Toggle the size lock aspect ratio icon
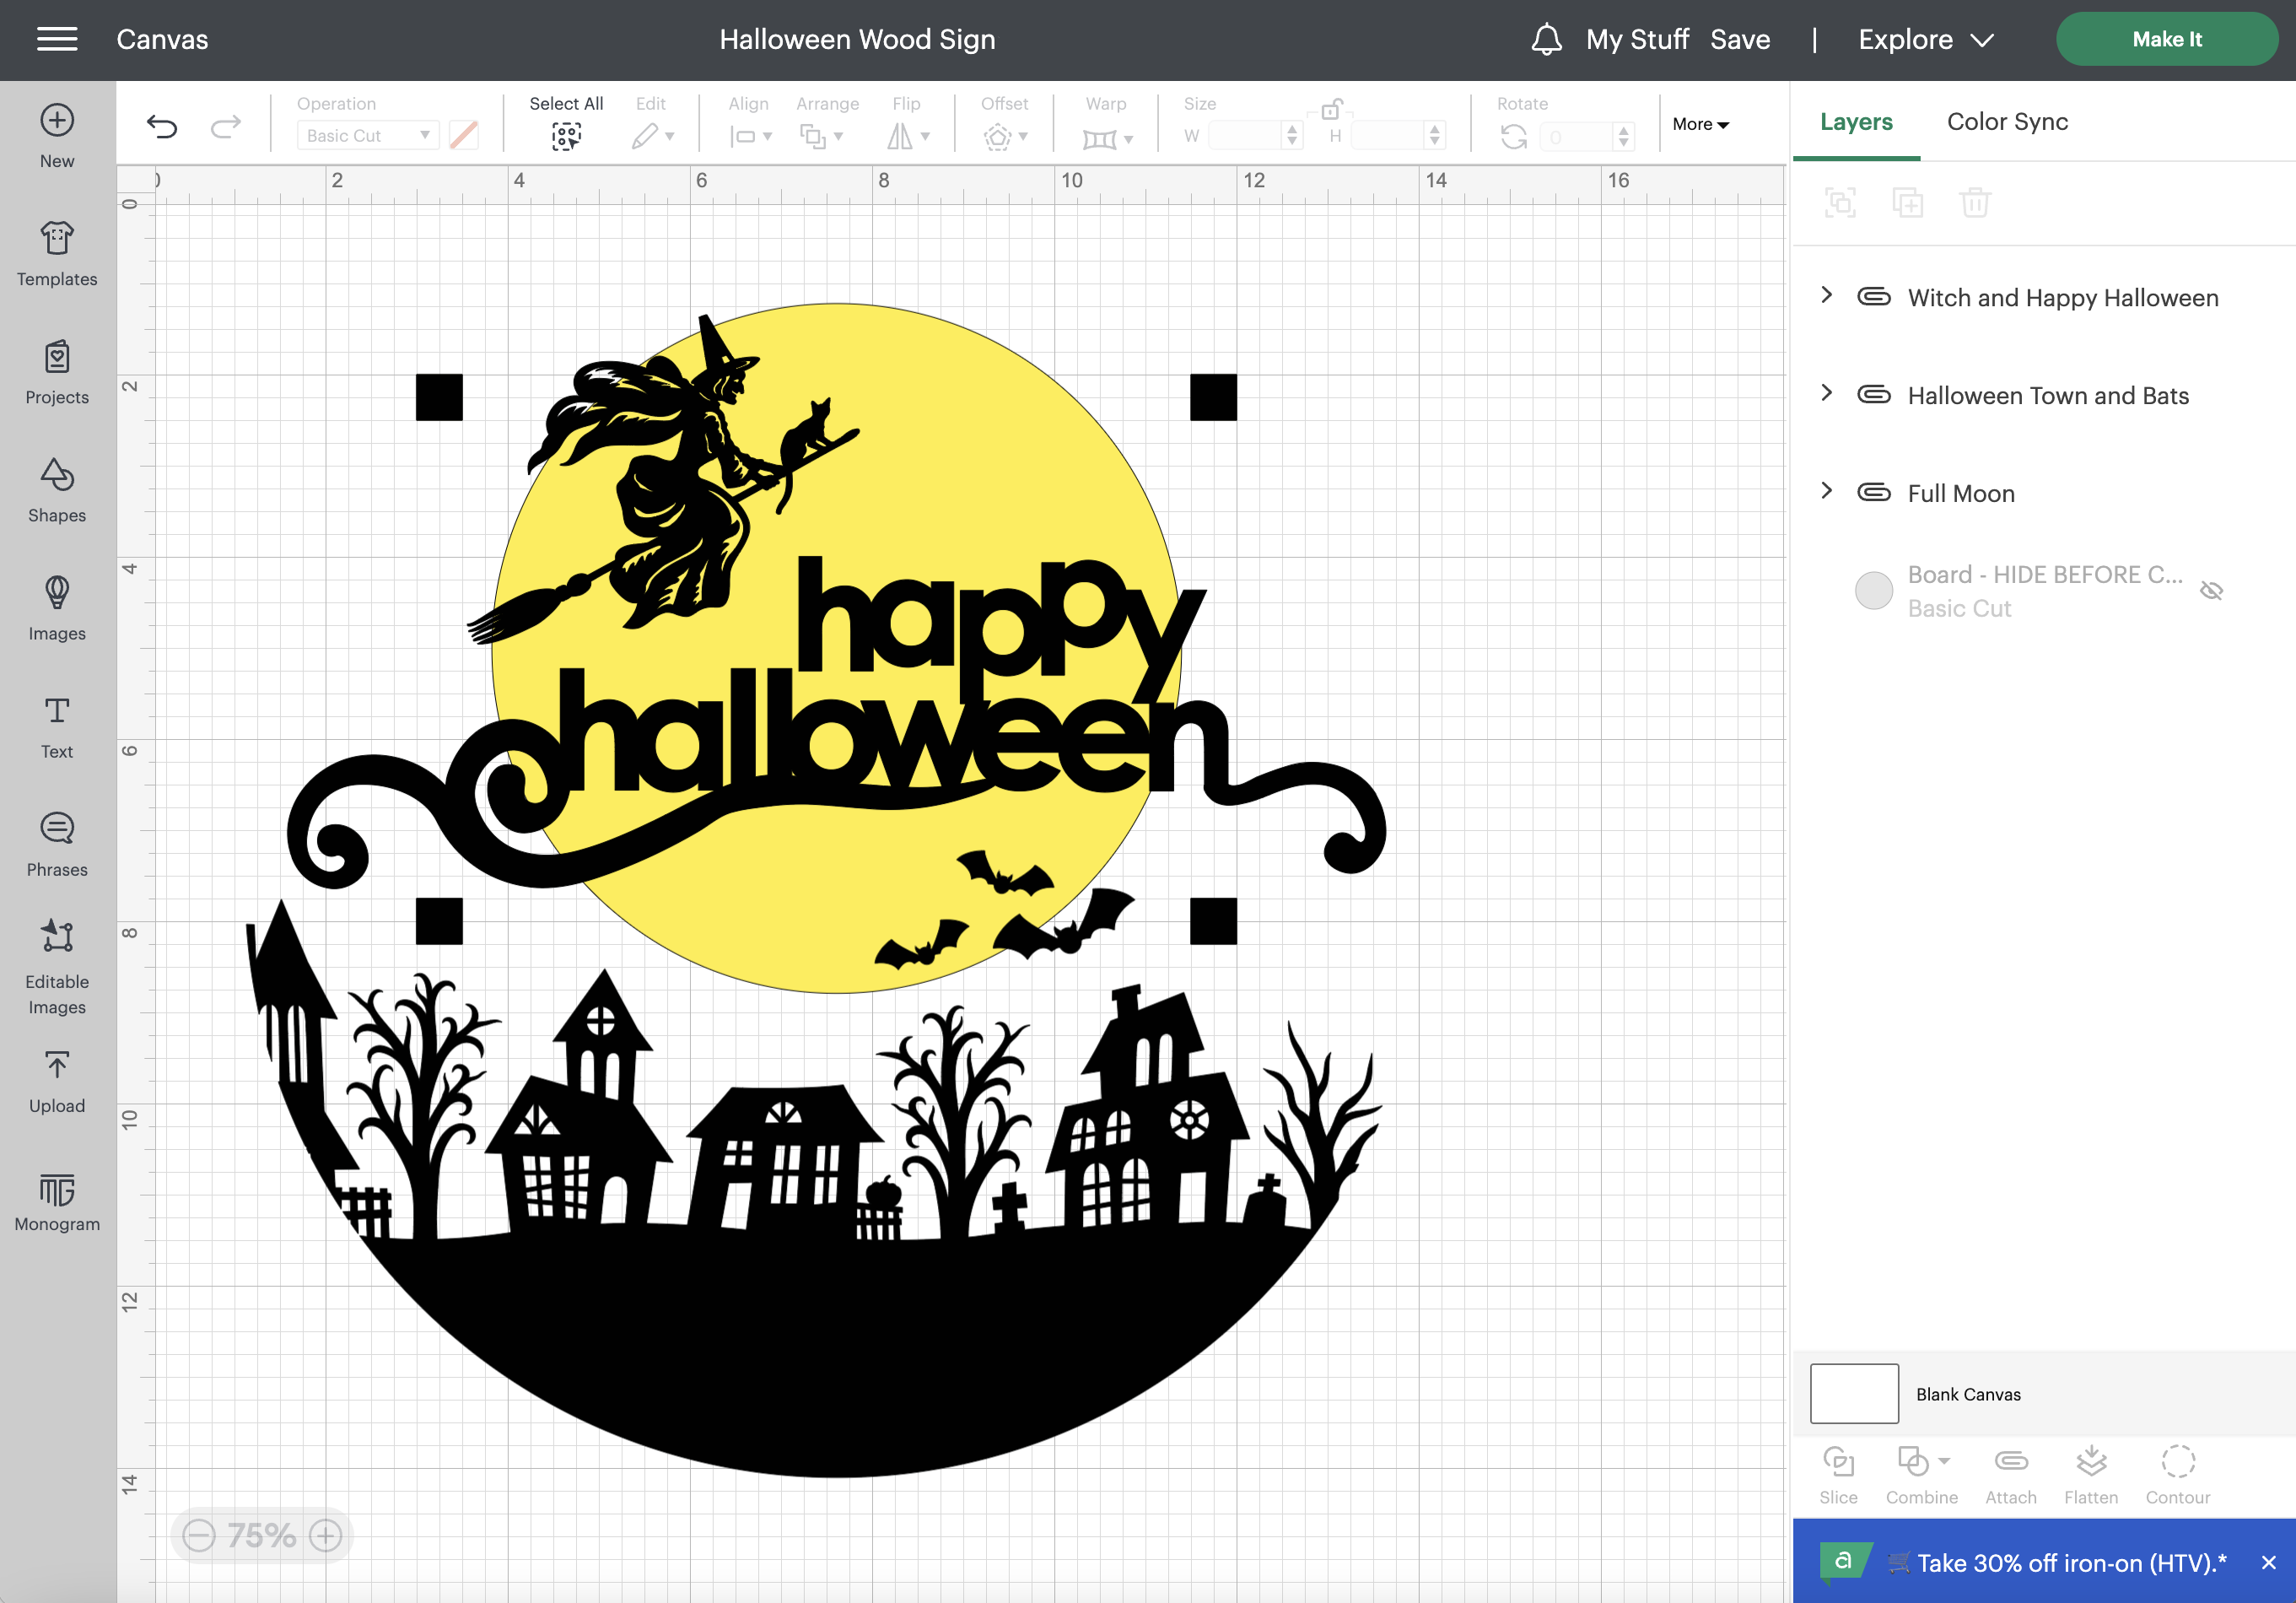 [1331, 109]
